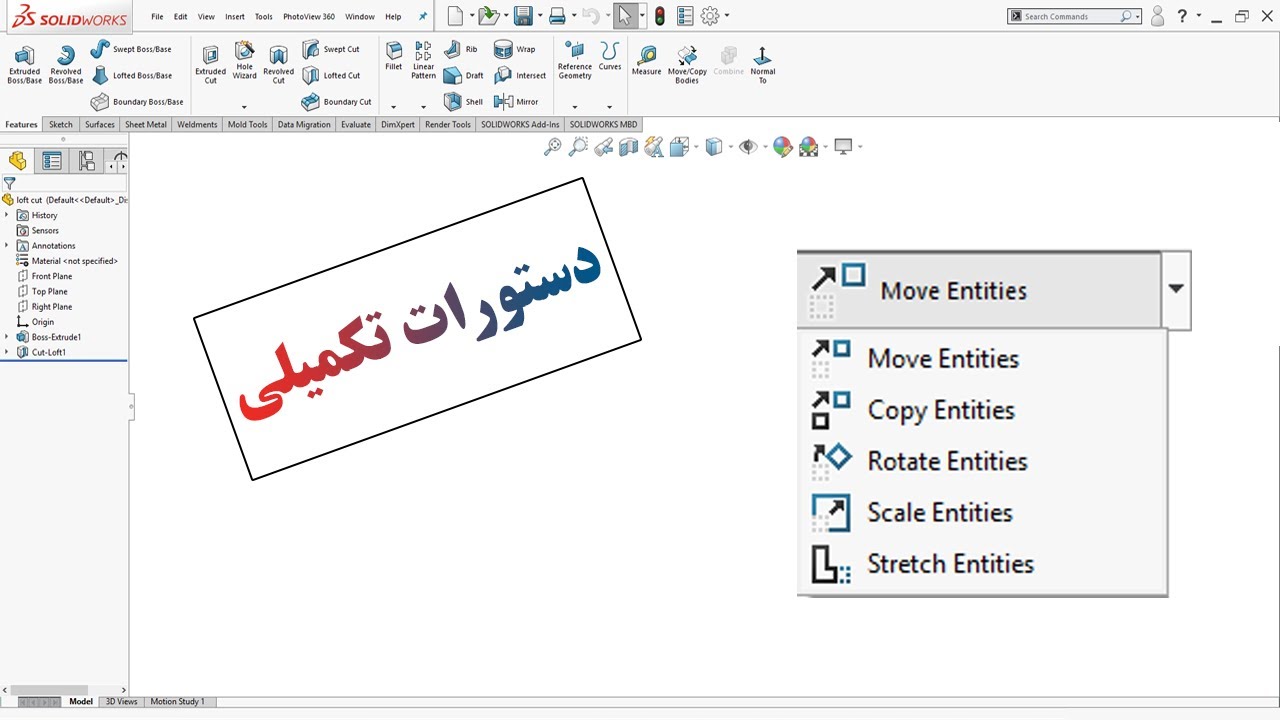Expand the History tree node
1280x720 pixels.
tap(7, 215)
